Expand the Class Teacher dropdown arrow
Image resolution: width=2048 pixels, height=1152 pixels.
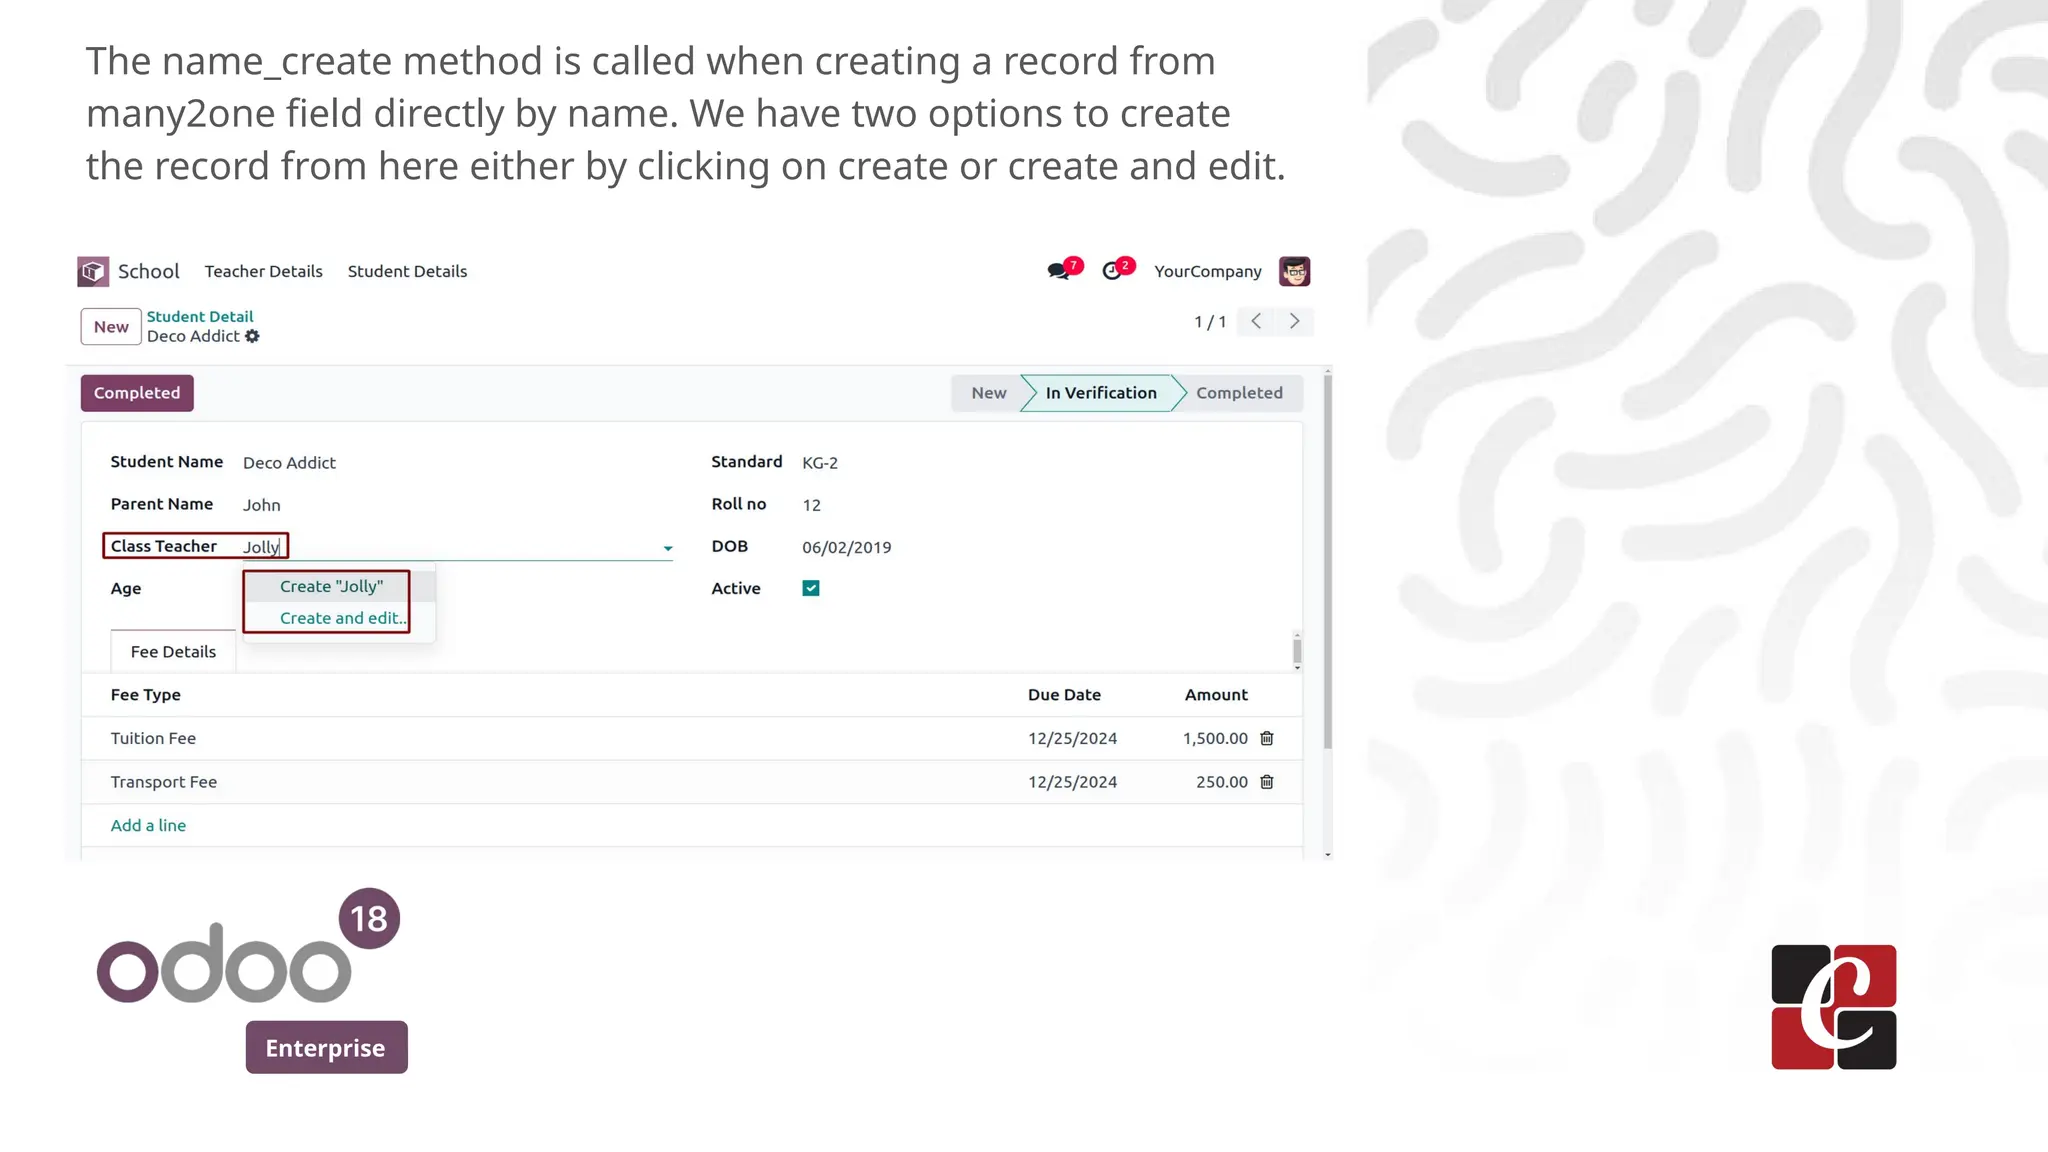pyautogui.click(x=668, y=548)
